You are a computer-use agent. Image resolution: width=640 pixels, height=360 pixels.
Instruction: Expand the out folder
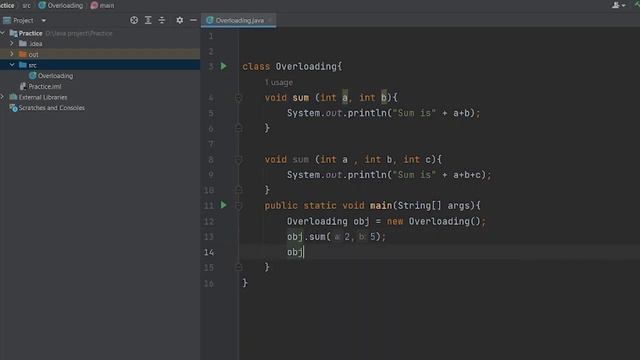pos(11,54)
